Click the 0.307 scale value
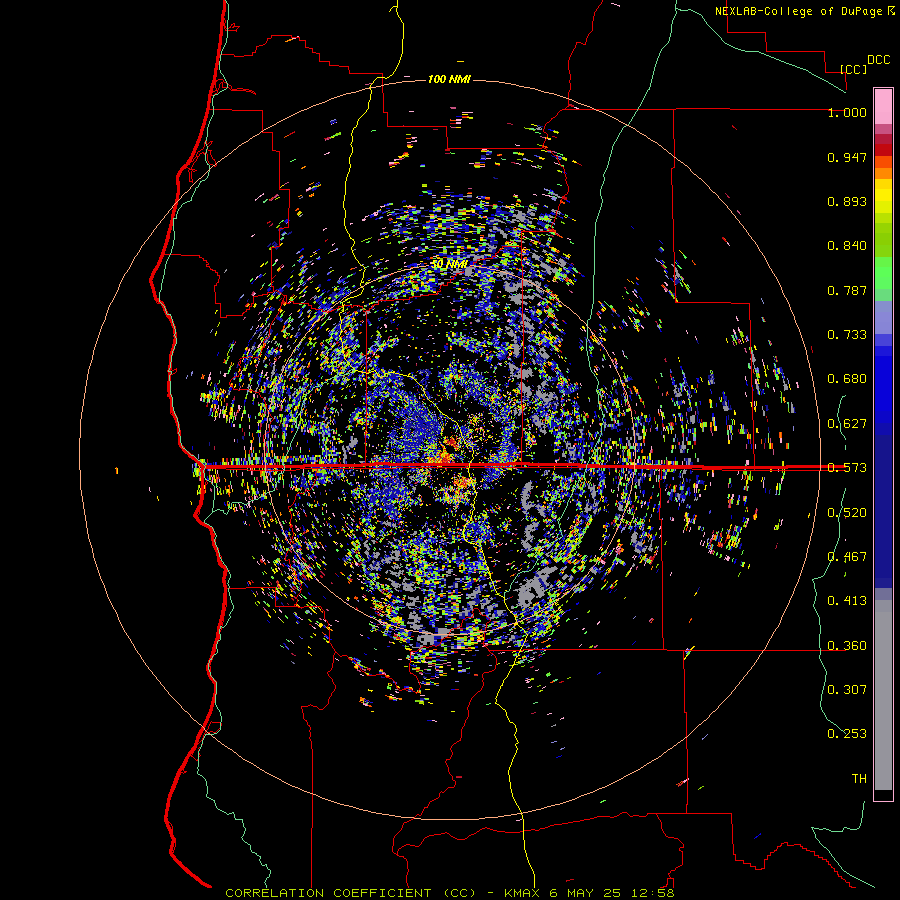This screenshot has height=900, width=900. [847, 689]
